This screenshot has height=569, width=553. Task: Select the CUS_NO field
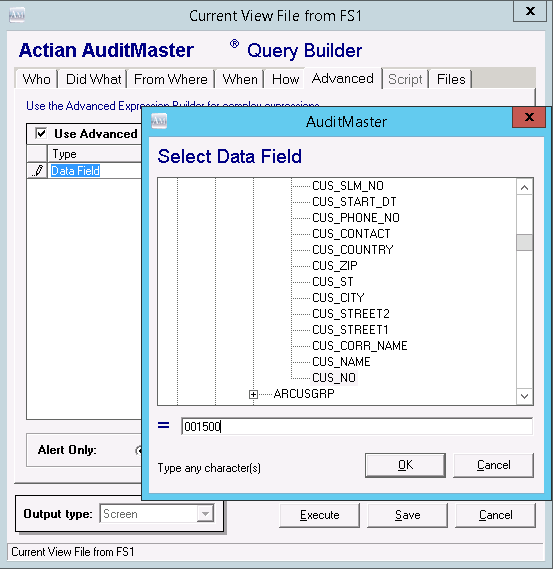pos(334,378)
